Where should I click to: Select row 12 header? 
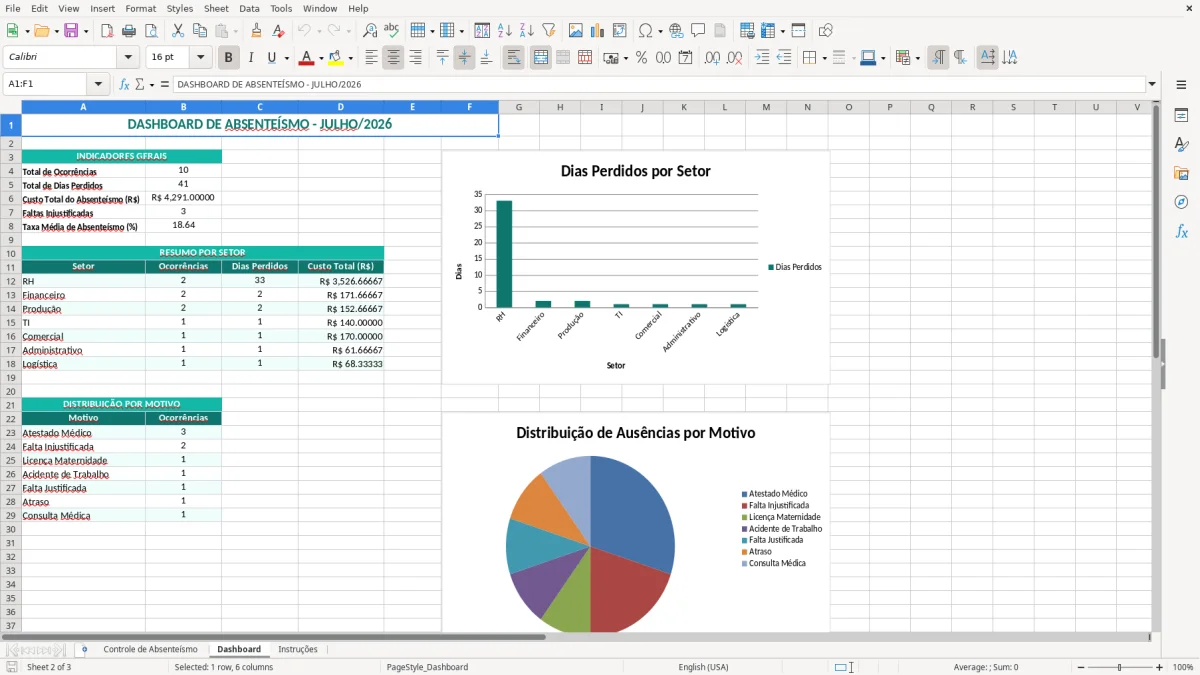10,281
